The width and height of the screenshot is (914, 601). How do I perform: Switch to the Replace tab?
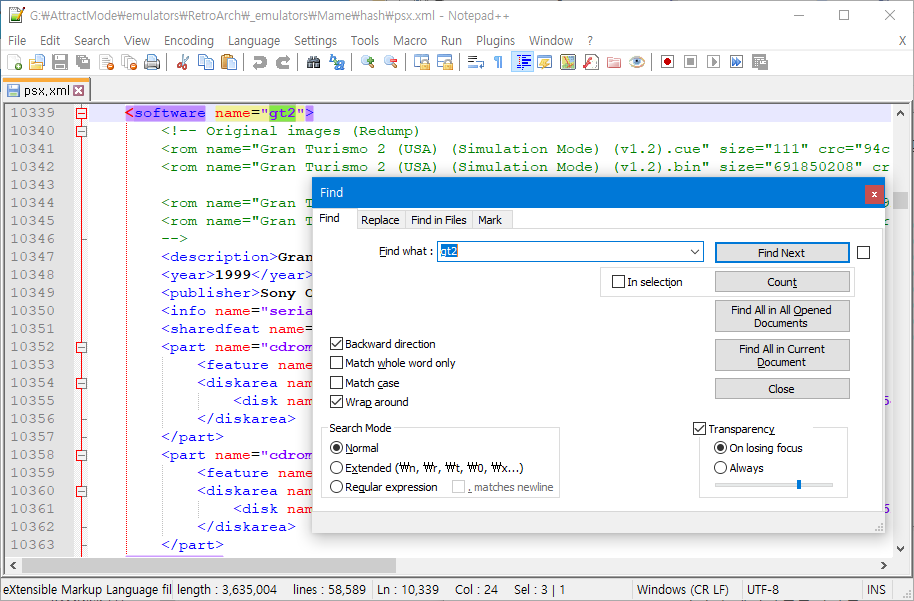tap(380, 220)
